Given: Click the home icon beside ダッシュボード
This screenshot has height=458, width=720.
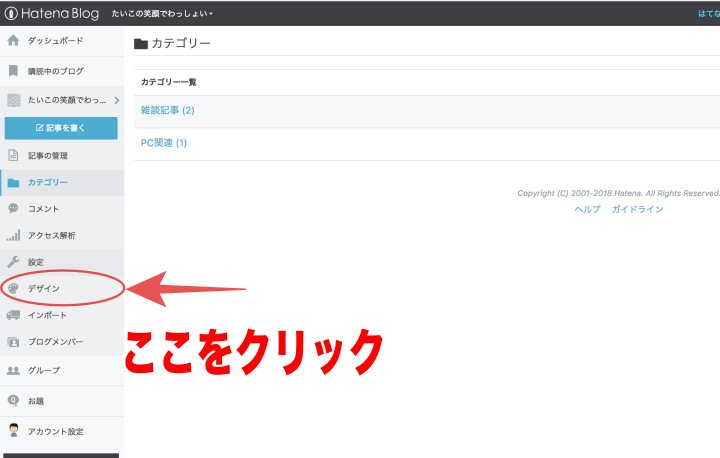Looking at the screenshot, I should (13, 40).
